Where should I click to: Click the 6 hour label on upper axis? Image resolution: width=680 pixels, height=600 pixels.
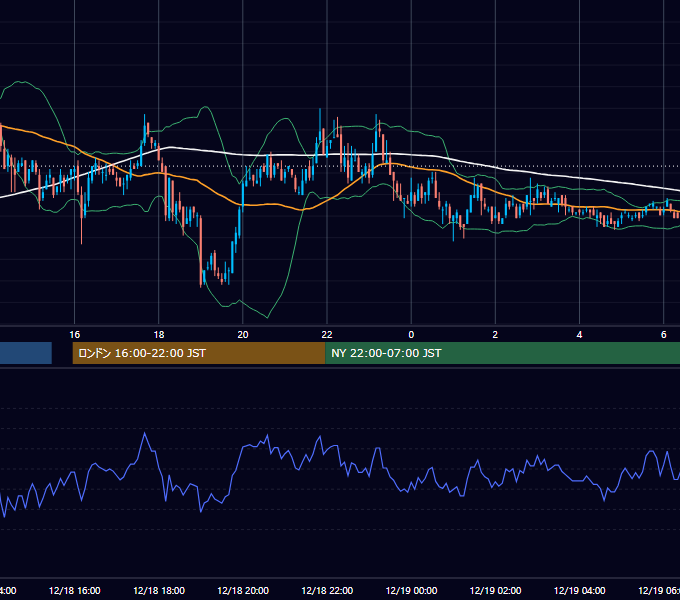coord(664,334)
